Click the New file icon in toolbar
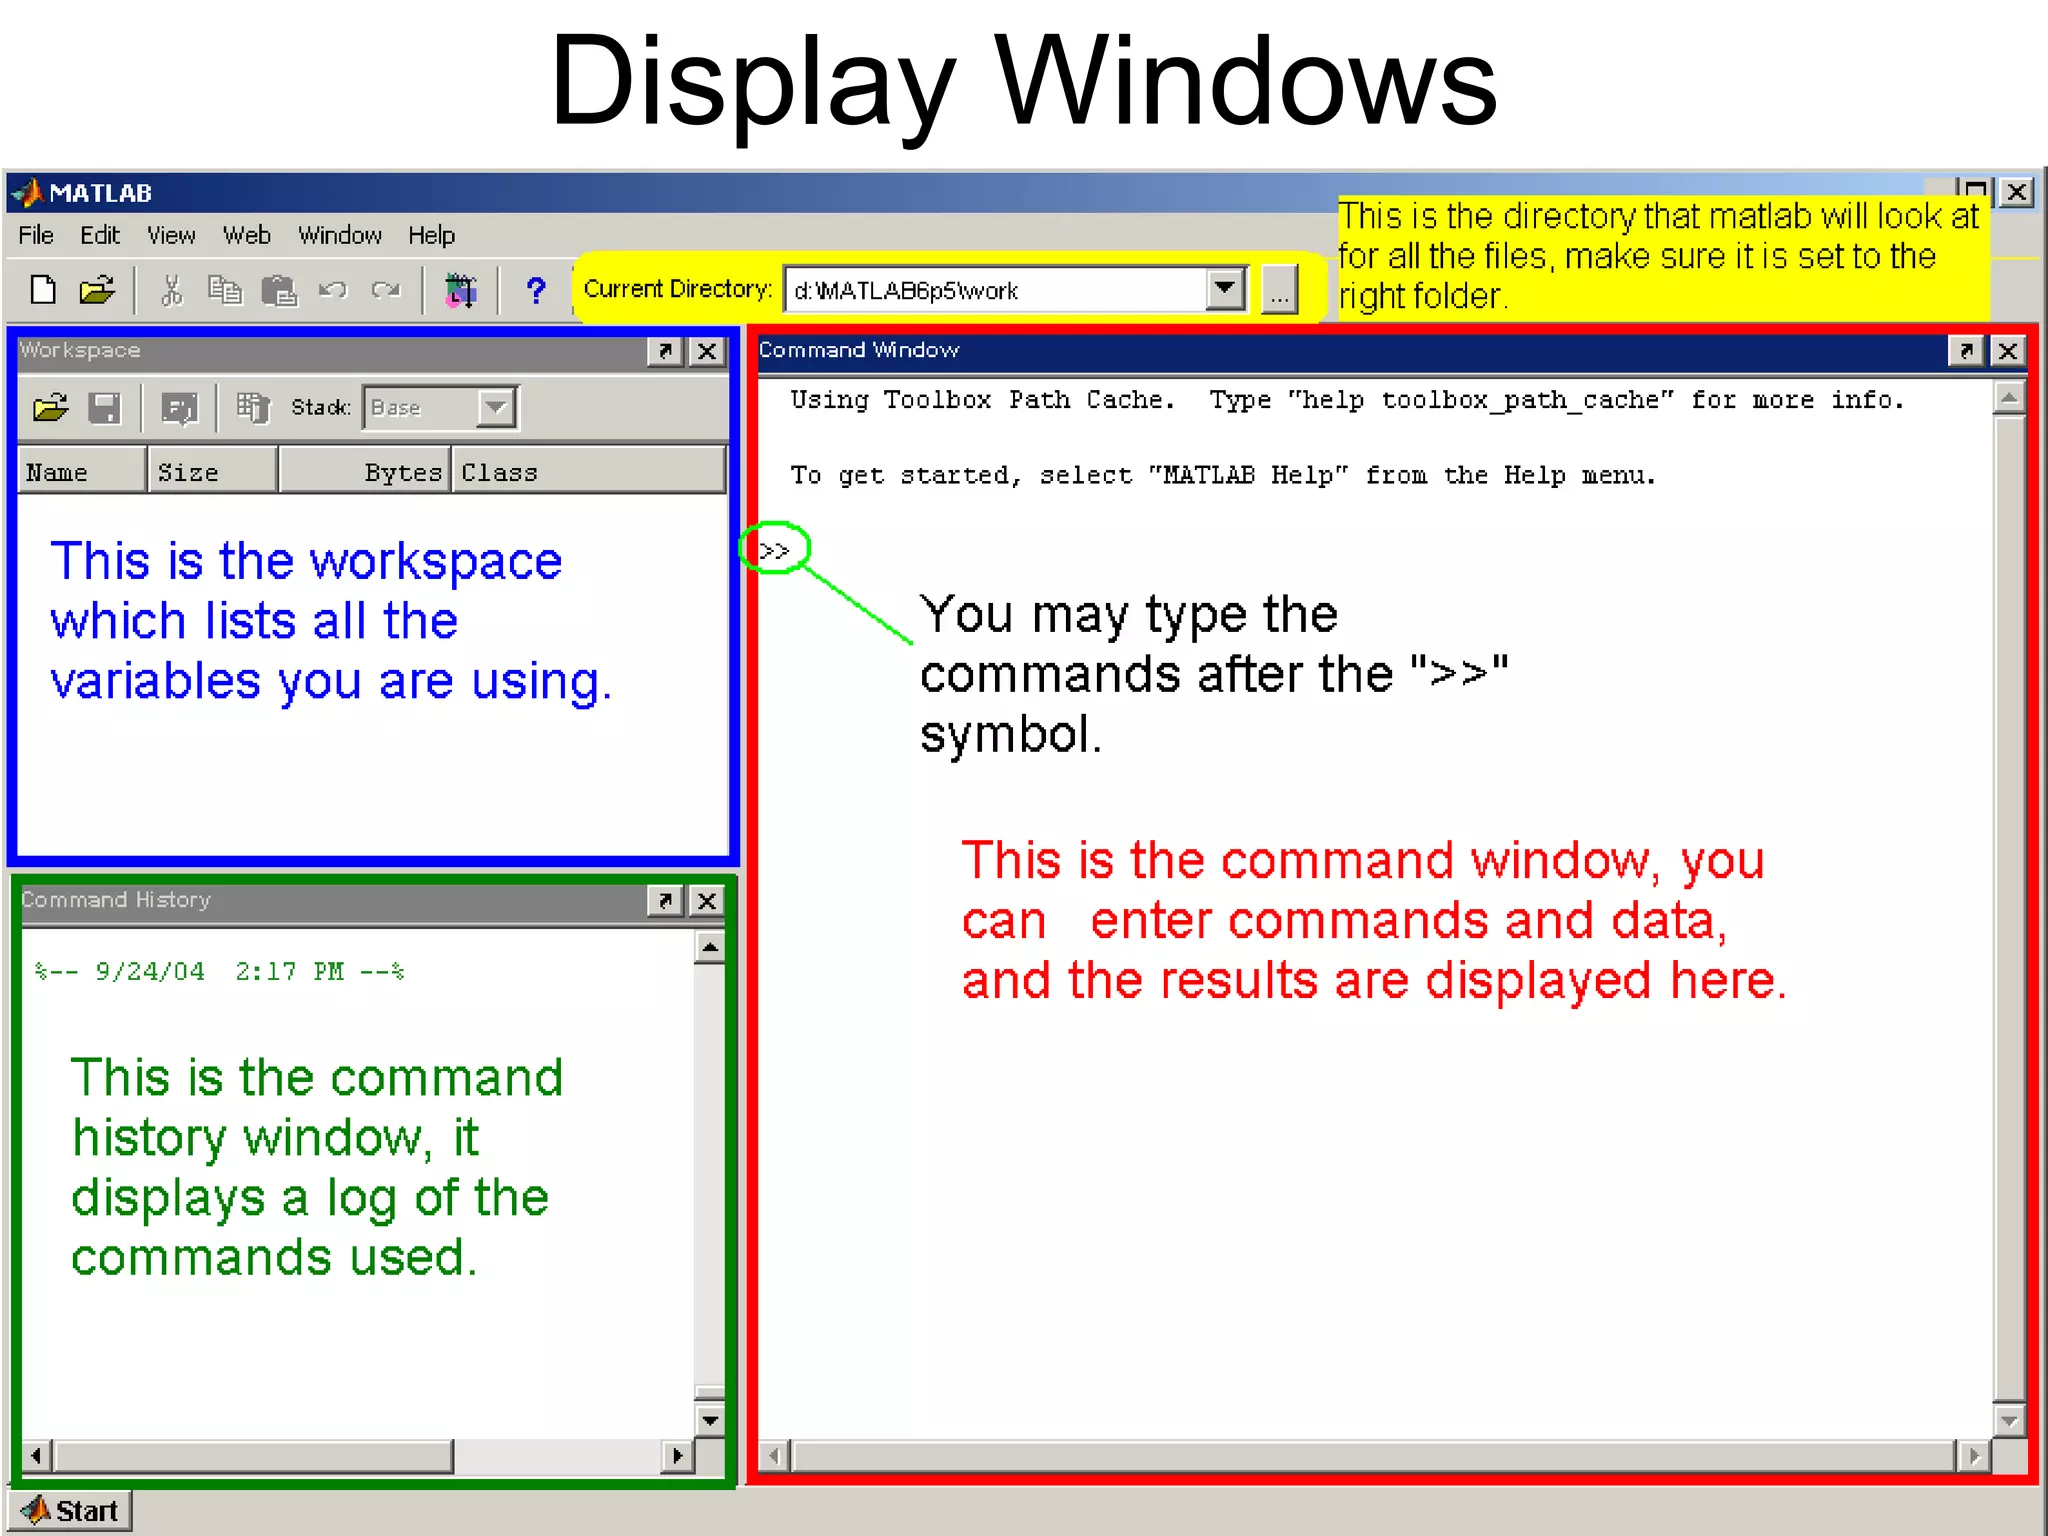Screen dimensions: 2048x1536 pos(43,290)
